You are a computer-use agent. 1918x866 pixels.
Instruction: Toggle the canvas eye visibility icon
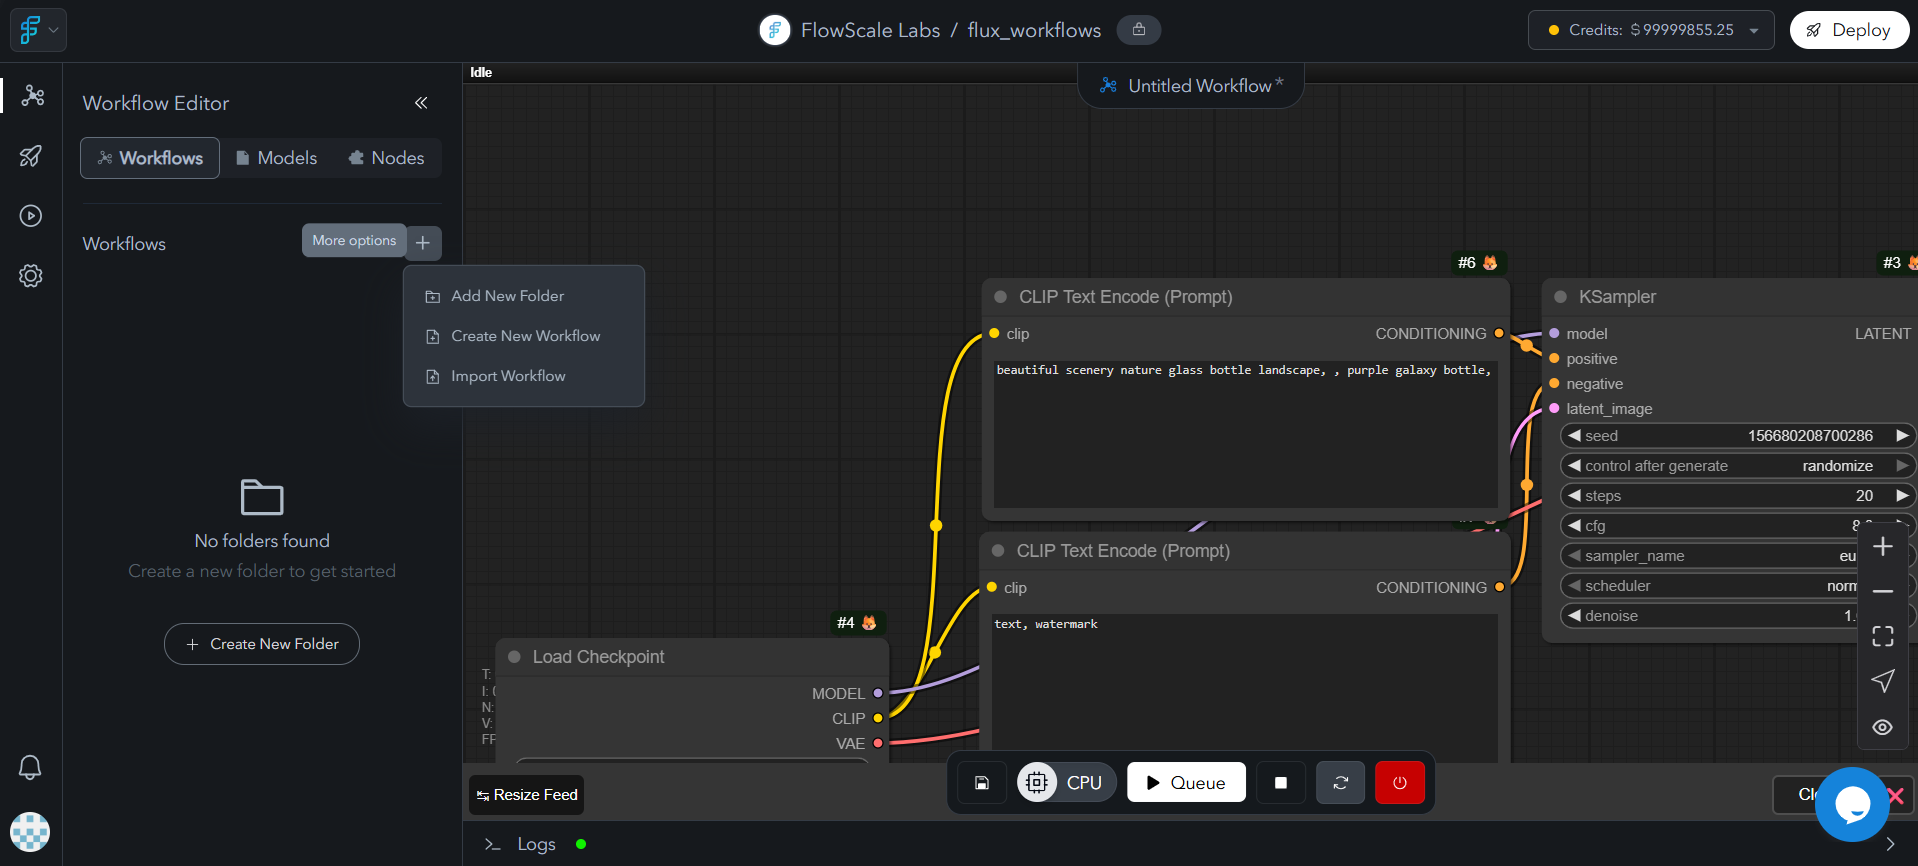[x=1883, y=727]
